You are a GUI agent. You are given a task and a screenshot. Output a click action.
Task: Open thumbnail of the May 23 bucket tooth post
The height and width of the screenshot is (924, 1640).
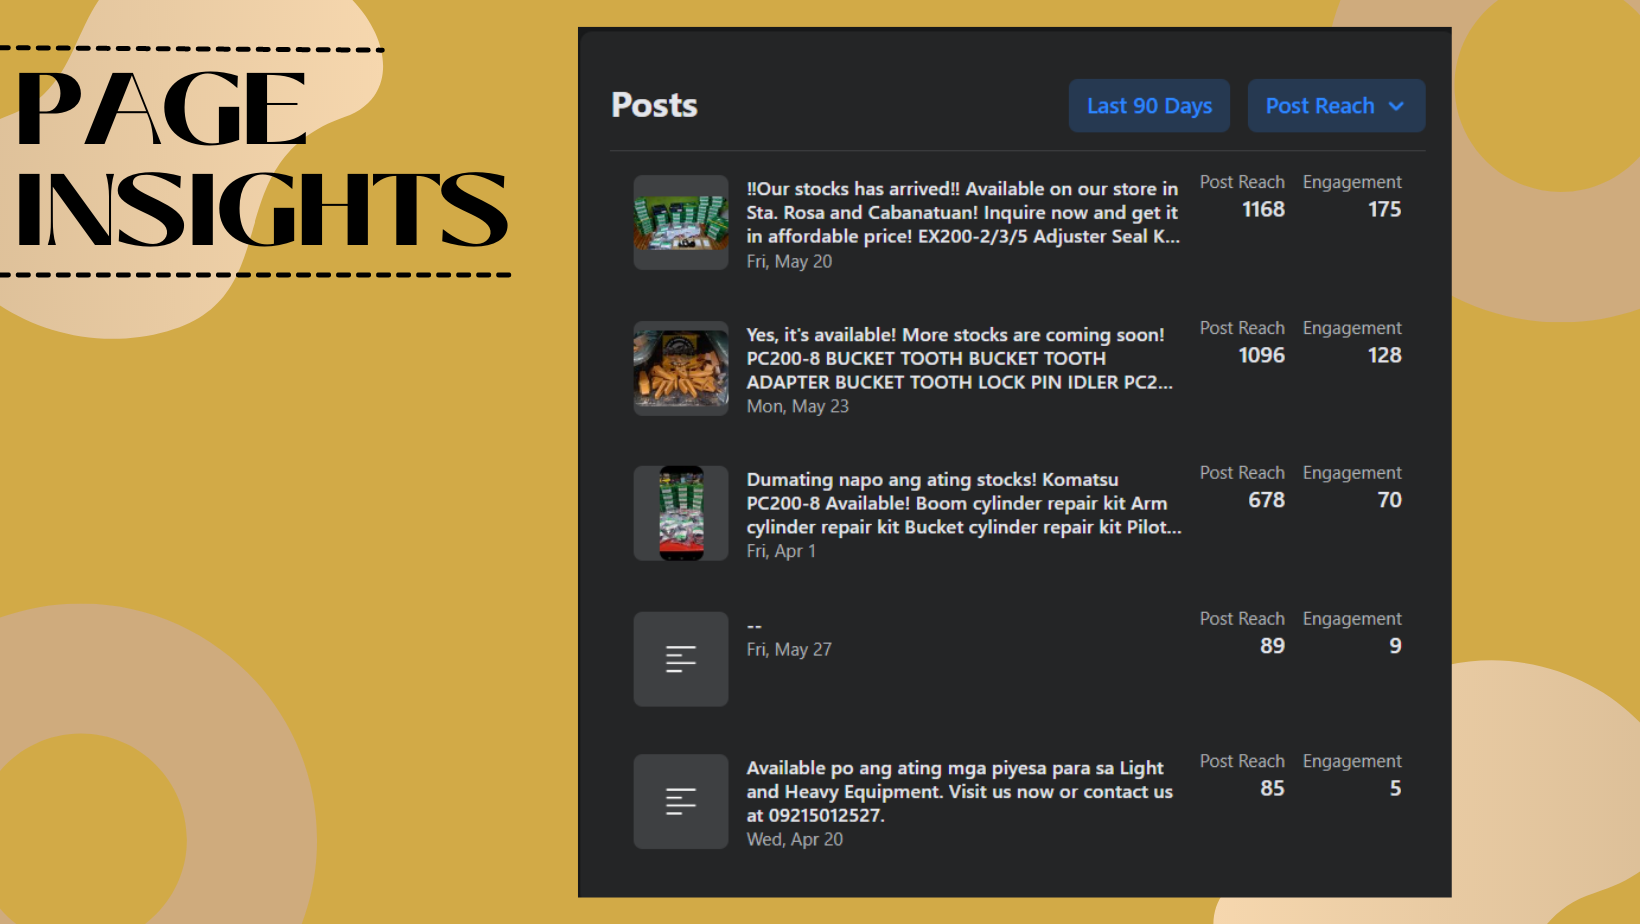[x=681, y=368]
